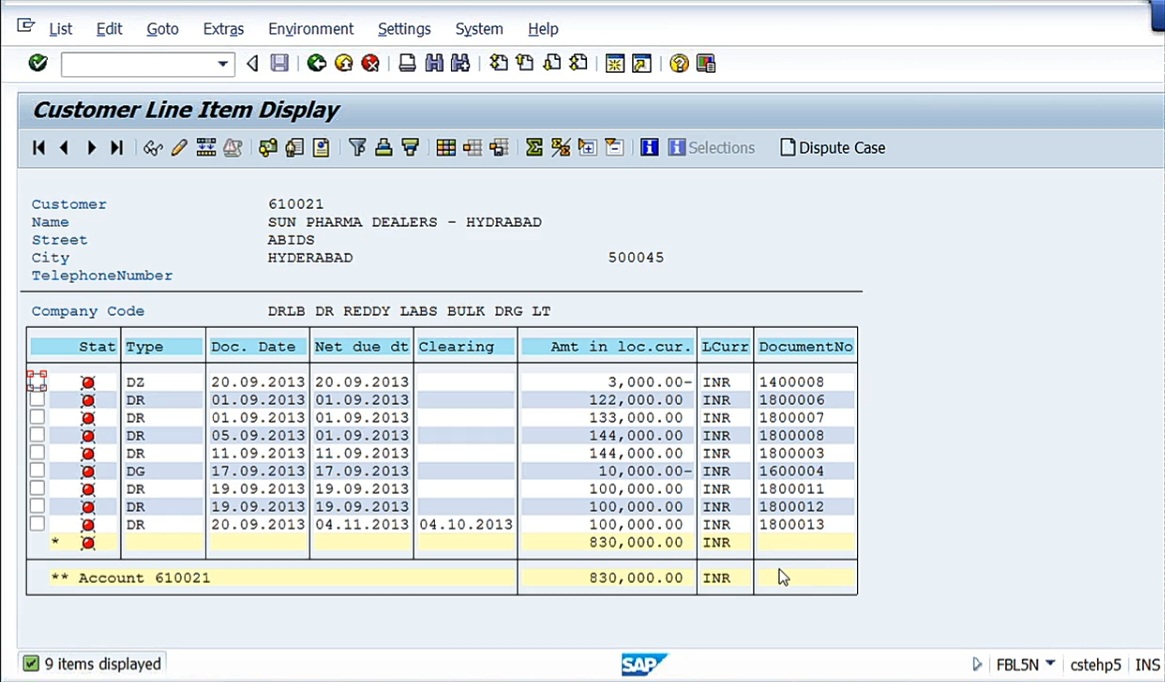This screenshot has height=682, width=1165.
Task: Tick the checkbox for document 1800003
Action: point(37,453)
